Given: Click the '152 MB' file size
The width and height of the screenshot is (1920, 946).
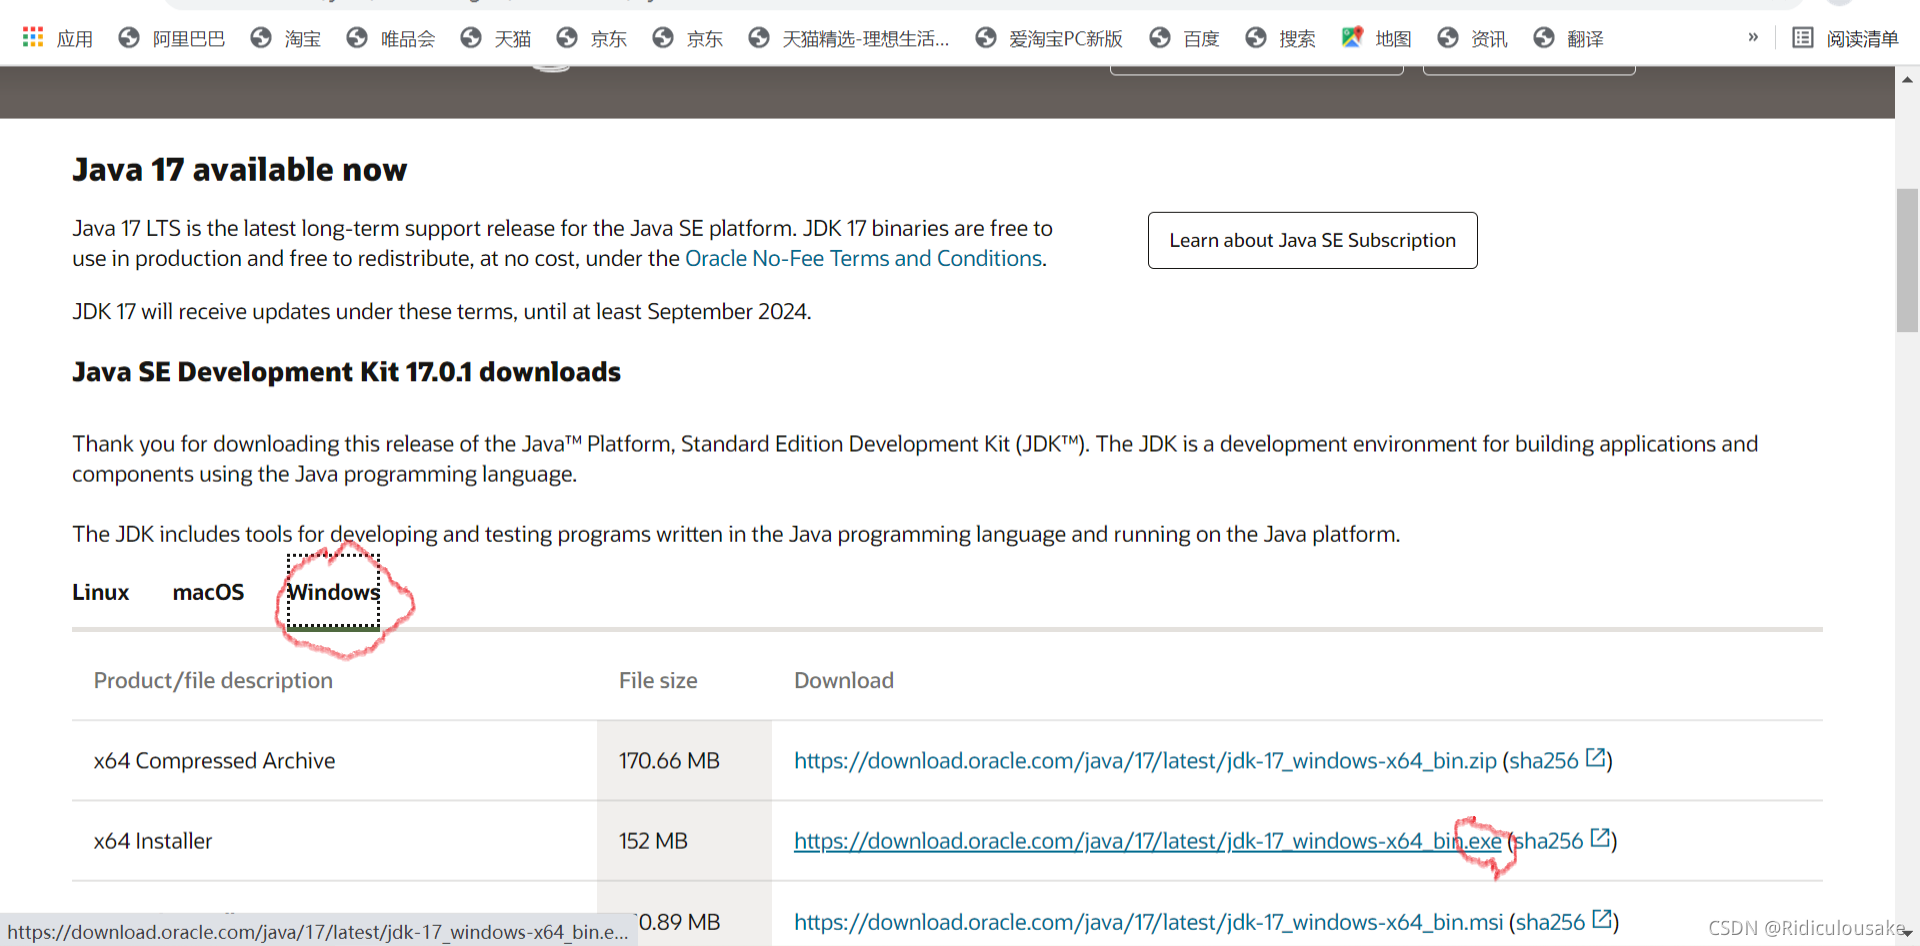Looking at the screenshot, I should 653,841.
